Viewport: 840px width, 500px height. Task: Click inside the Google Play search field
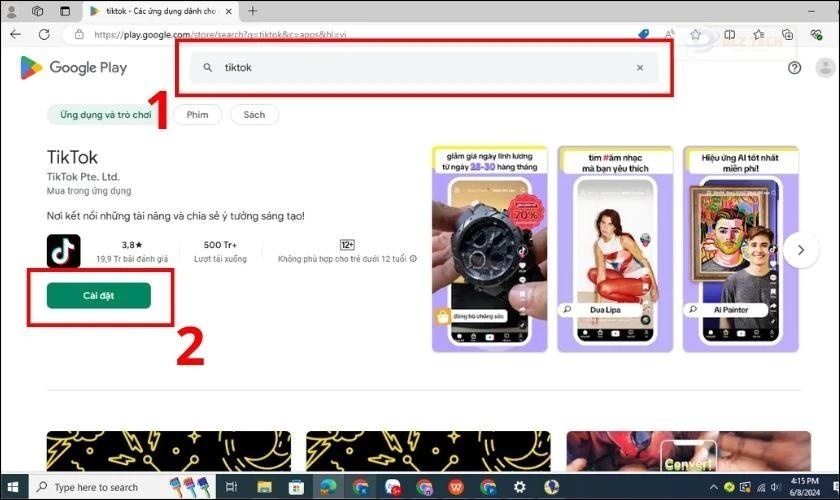click(424, 68)
